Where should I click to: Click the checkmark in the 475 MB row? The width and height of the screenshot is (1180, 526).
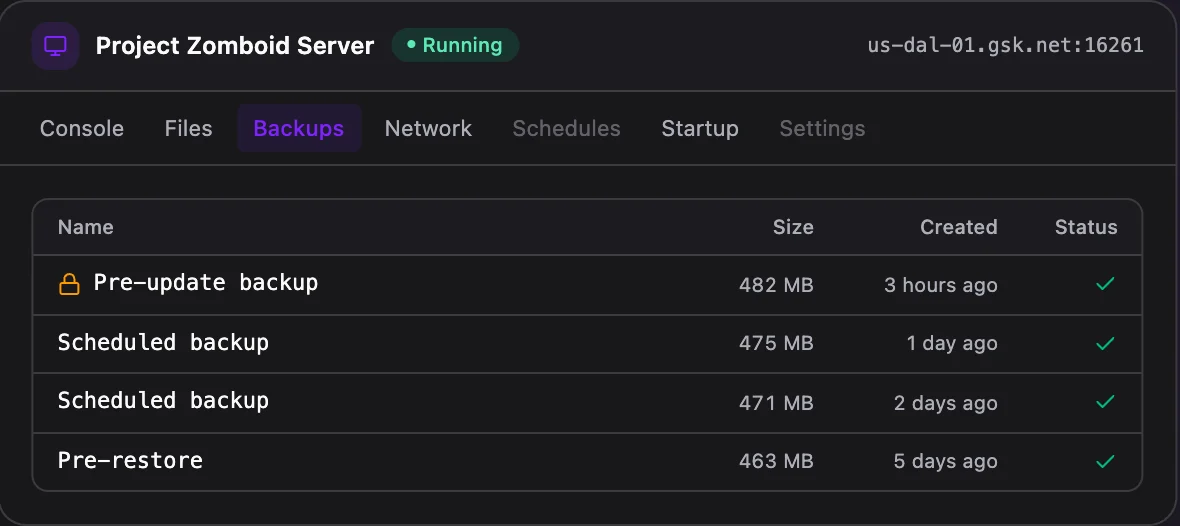pyautogui.click(x=1105, y=343)
